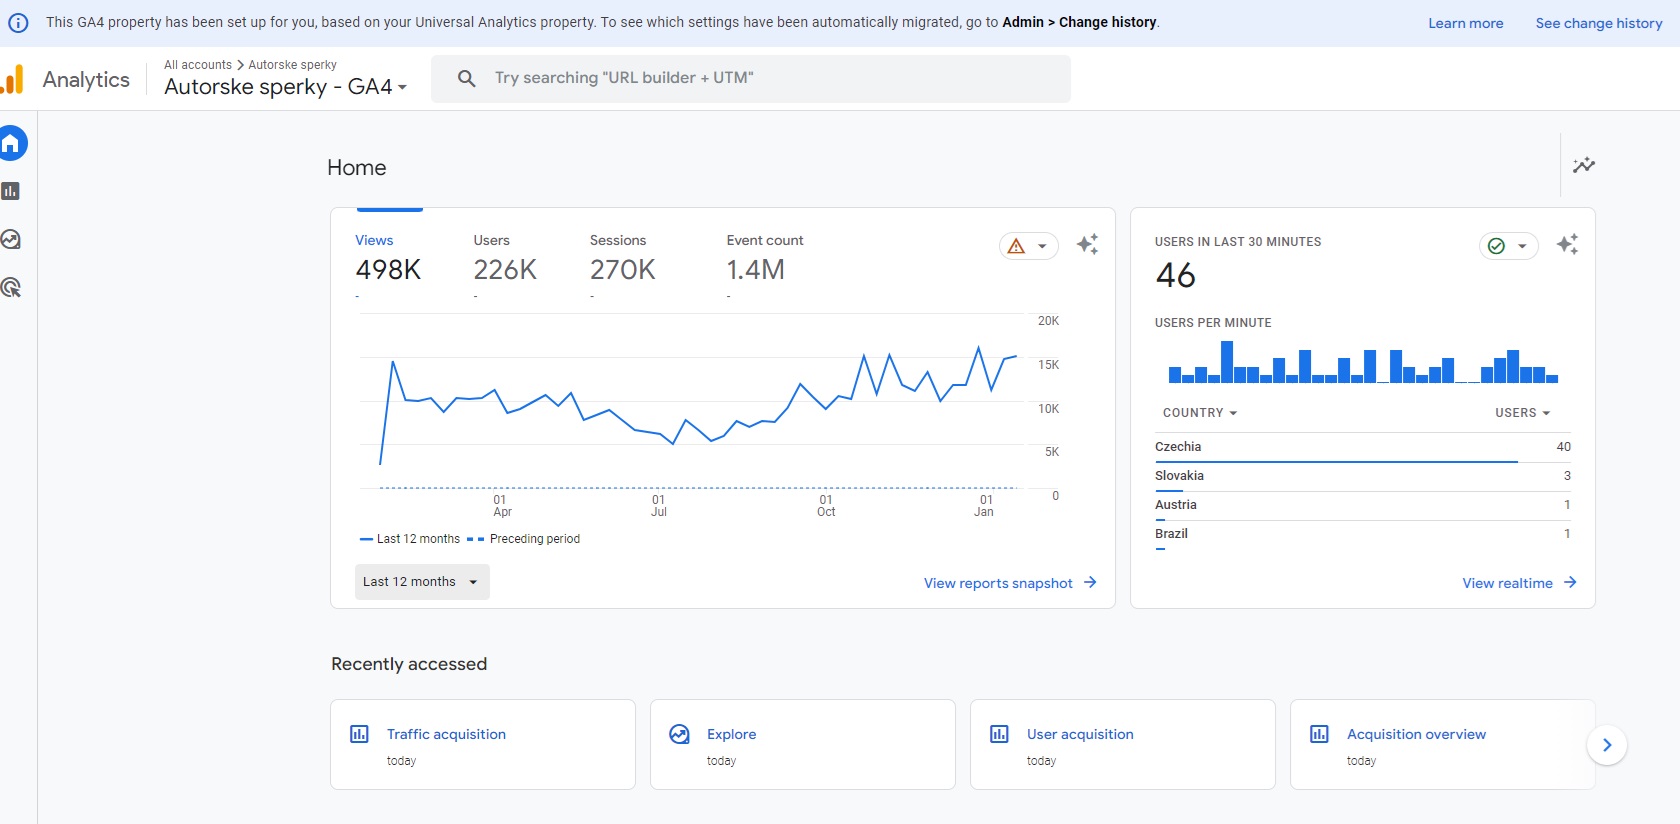
Task: Open the Insights icon beside Home
Action: click(1584, 165)
